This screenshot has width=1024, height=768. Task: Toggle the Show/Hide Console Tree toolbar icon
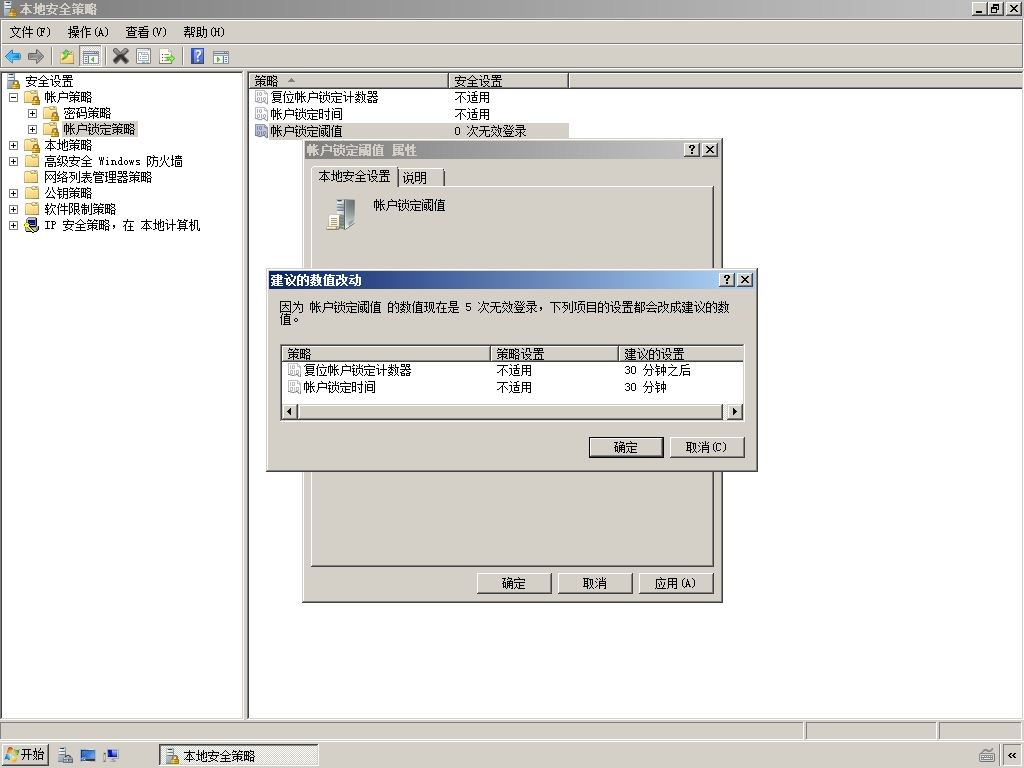coord(90,57)
